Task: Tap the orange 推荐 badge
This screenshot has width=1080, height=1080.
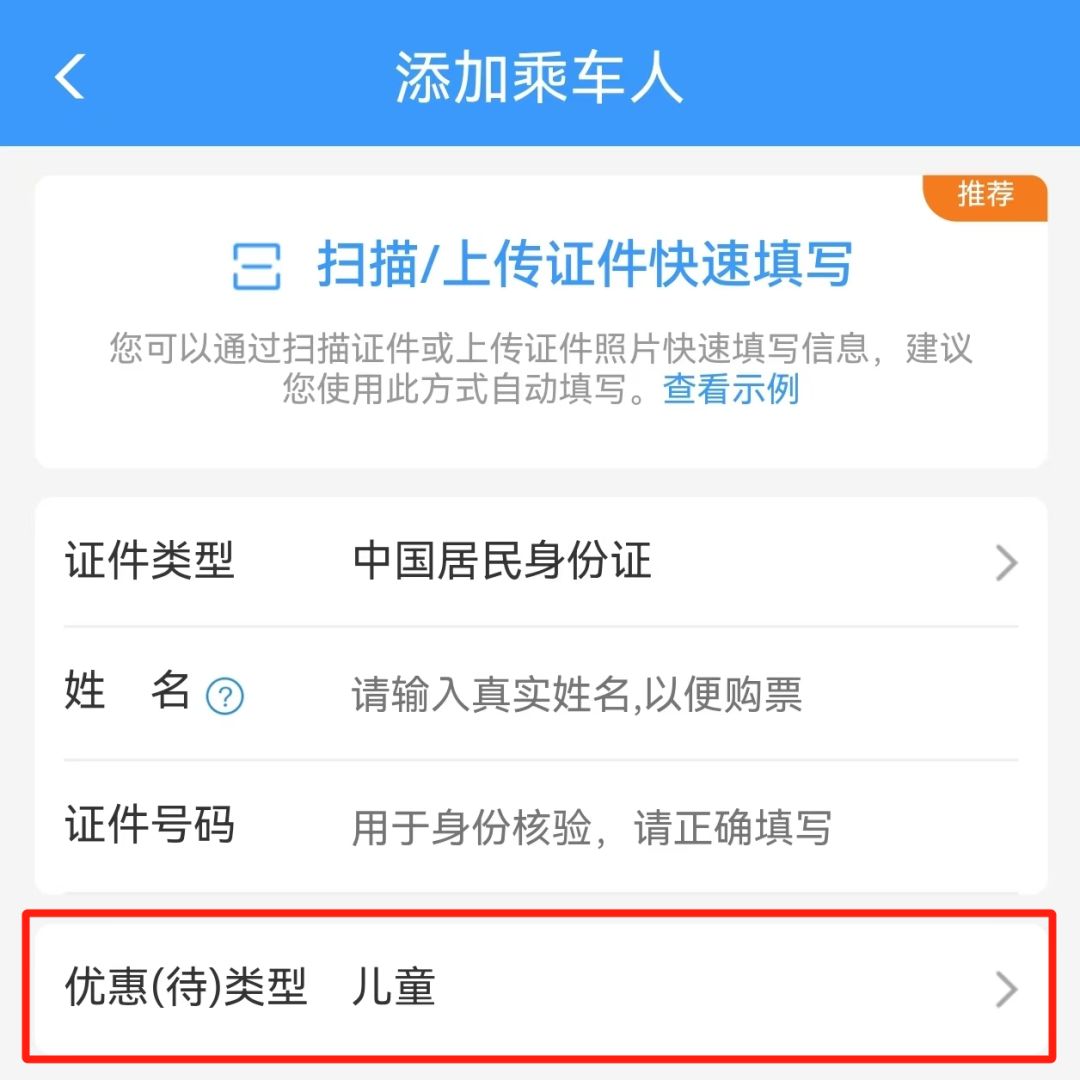Action: [985, 197]
